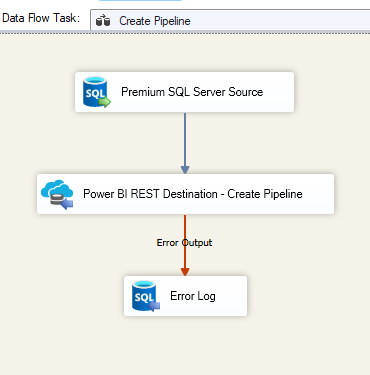Open the Data Flow Task dropdown showing Create Pipeline
Viewport: 370px width, 375px height.
point(230,20)
